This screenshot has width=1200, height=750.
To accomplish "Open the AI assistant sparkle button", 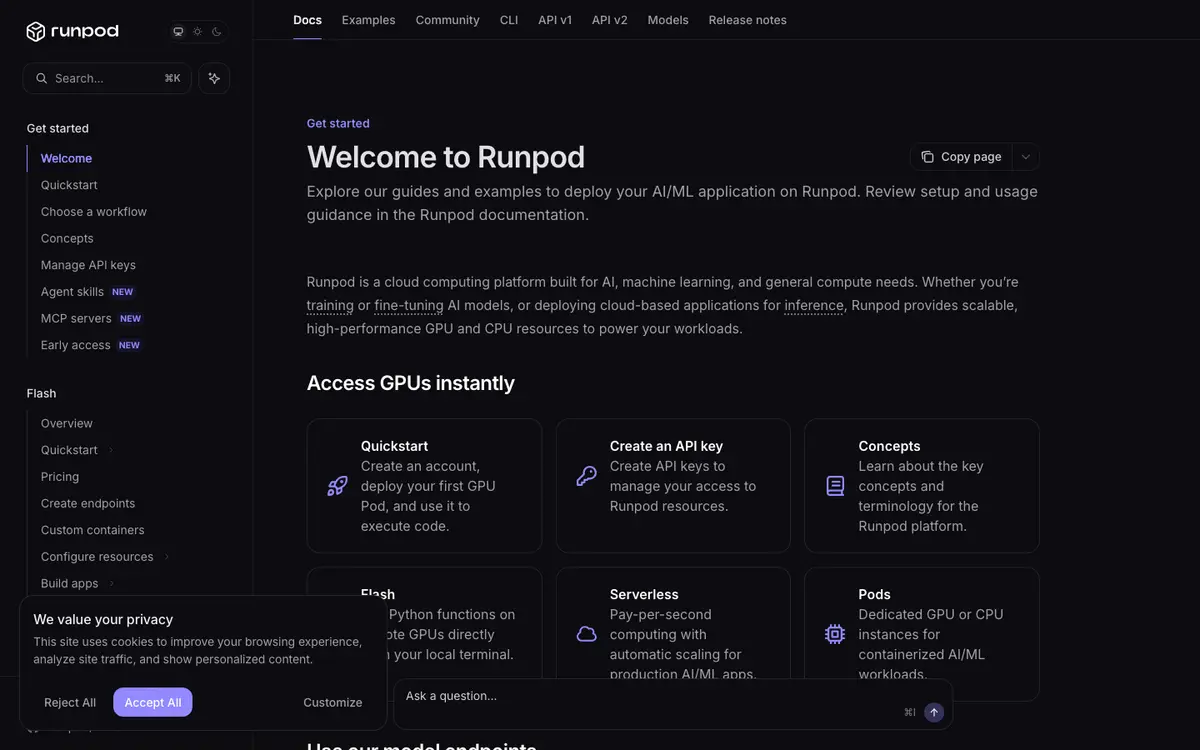I will [x=214, y=78].
